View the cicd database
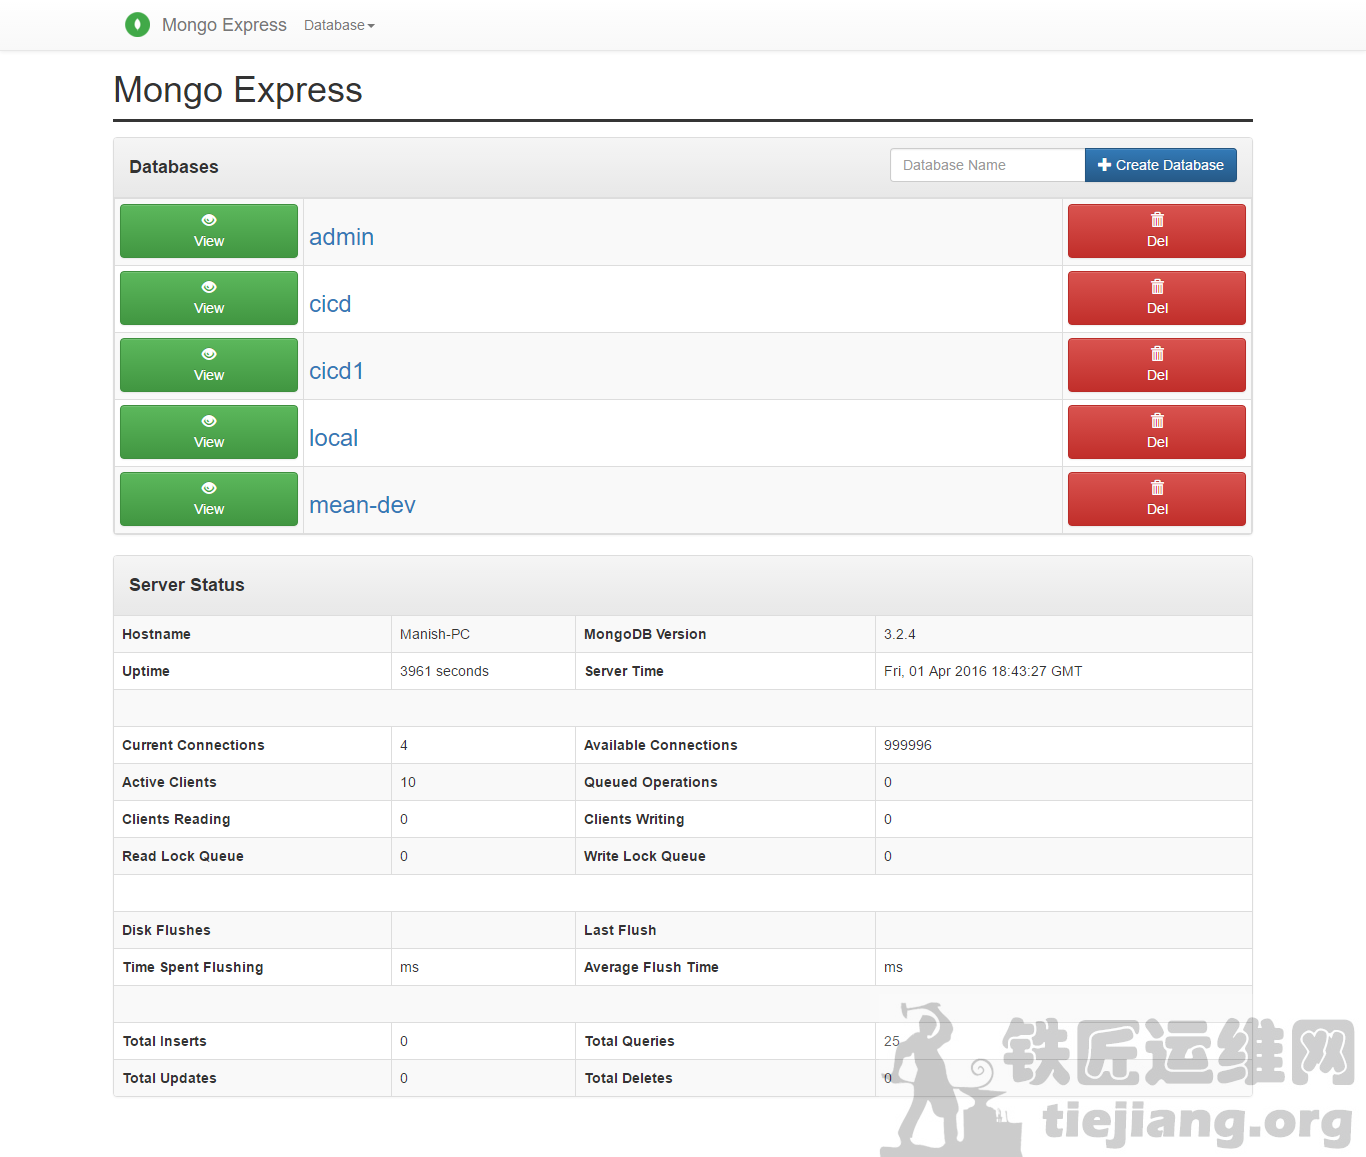This screenshot has width=1366, height=1157. [x=209, y=298]
